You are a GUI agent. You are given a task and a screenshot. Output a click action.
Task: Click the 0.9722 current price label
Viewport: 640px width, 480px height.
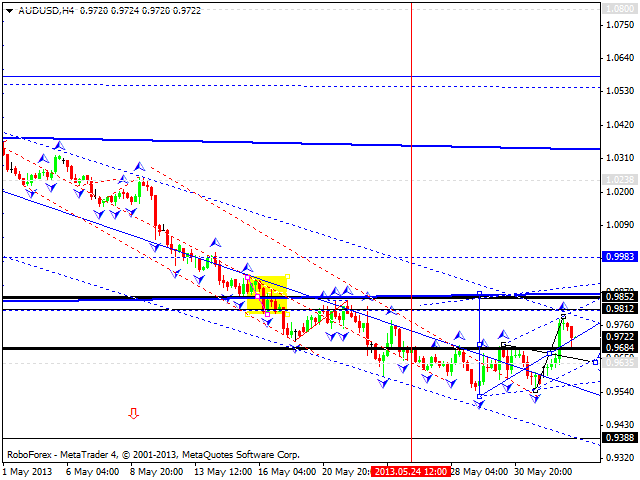[620, 336]
